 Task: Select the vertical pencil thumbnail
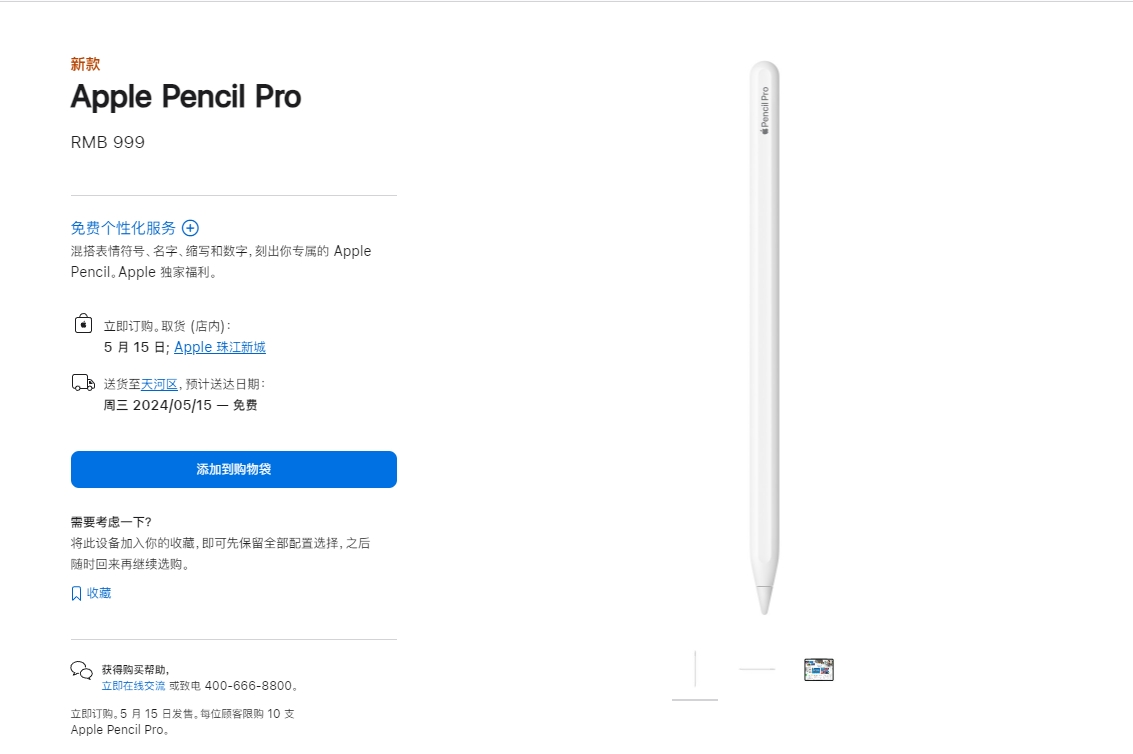point(695,669)
